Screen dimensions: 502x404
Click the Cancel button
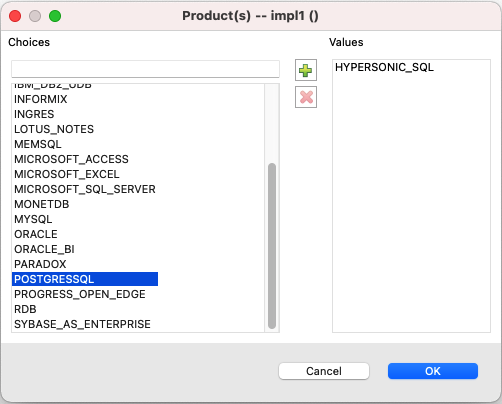coord(324,371)
